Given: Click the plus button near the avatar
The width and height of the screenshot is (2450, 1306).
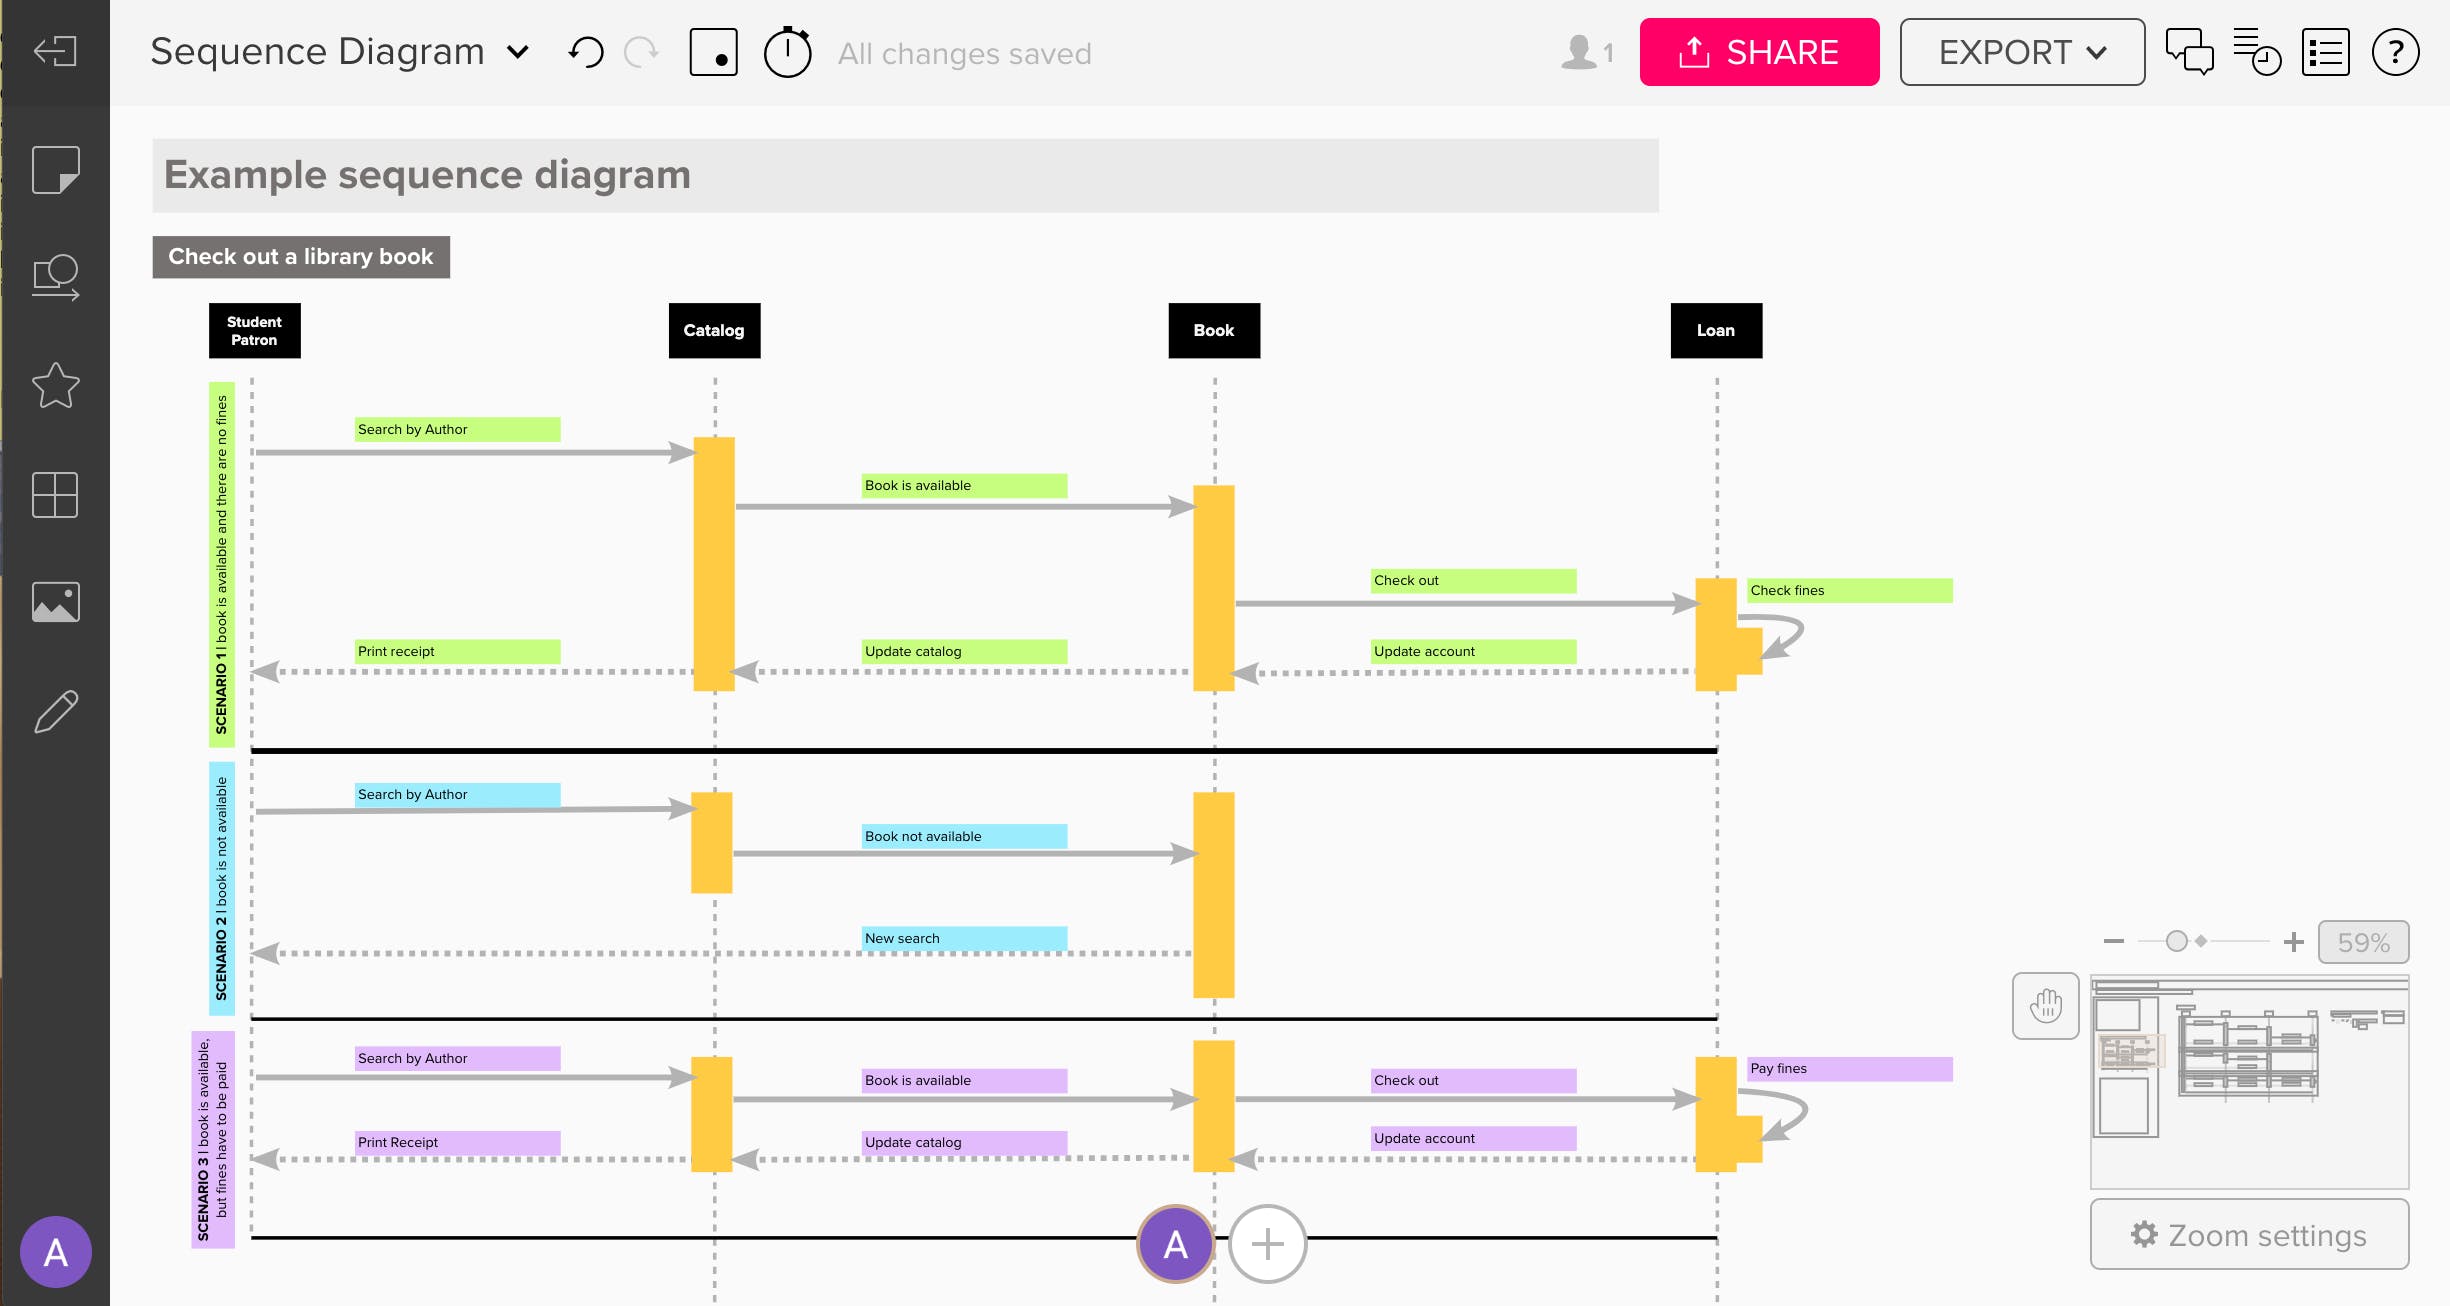Looking at the screenshot, I should click(x=1267, y=1244).
